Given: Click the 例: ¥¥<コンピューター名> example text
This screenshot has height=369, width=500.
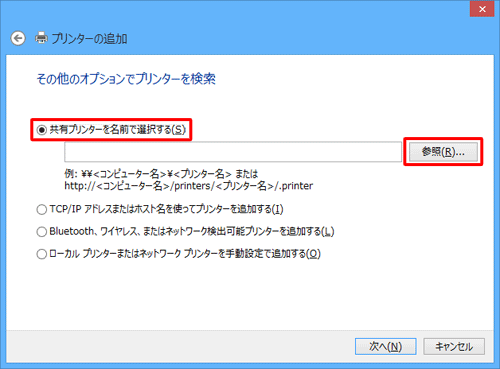Looking at the screenshot, I should [161, 174].
